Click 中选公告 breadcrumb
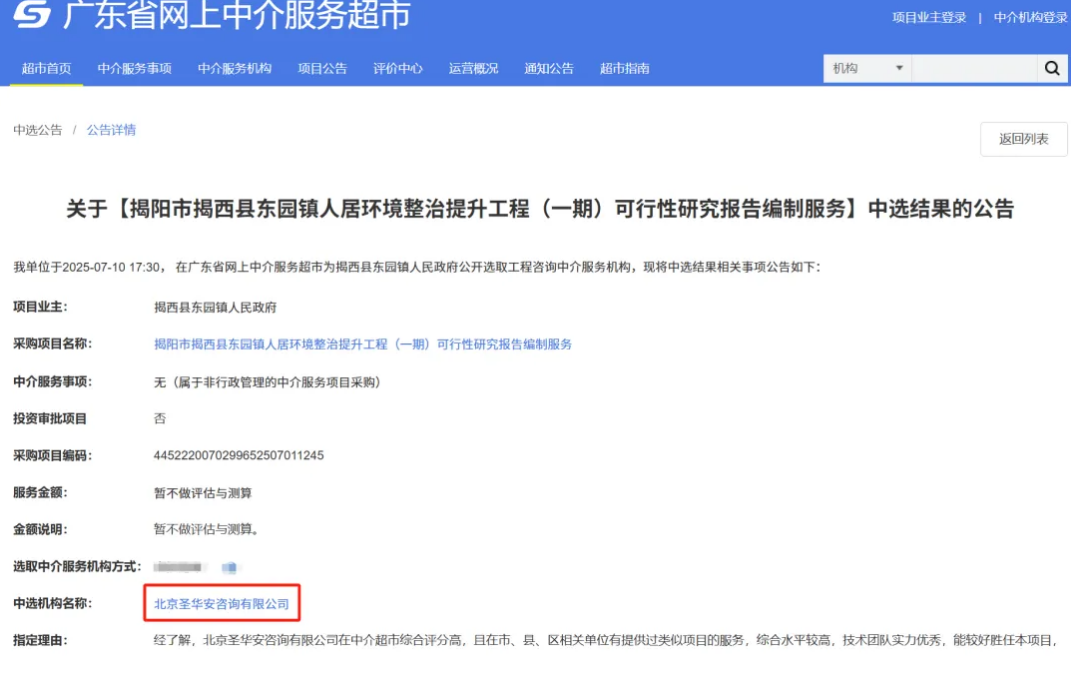This screenshot has height=694, width=1071. click(x=38, y=130)
